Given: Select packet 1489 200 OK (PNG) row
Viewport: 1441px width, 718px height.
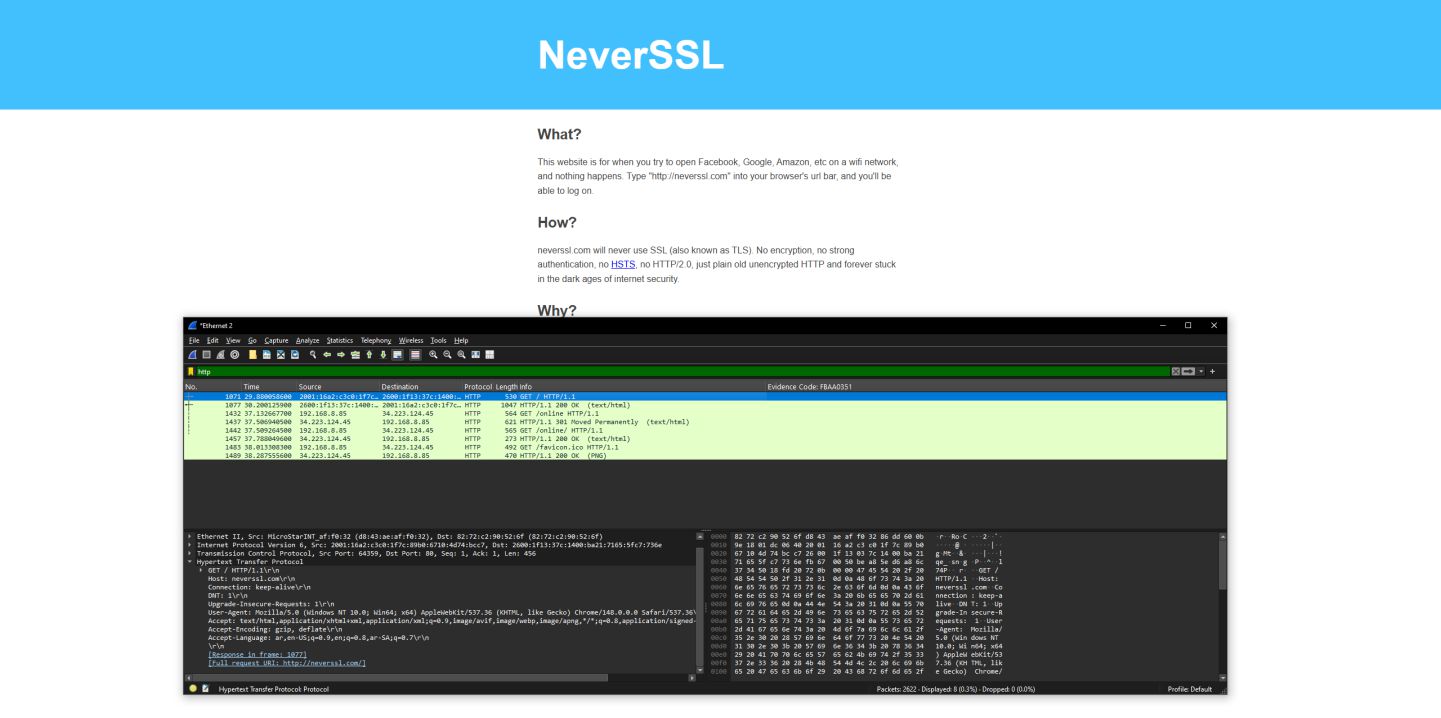Looking at the screenshot, I should [705, 455].
